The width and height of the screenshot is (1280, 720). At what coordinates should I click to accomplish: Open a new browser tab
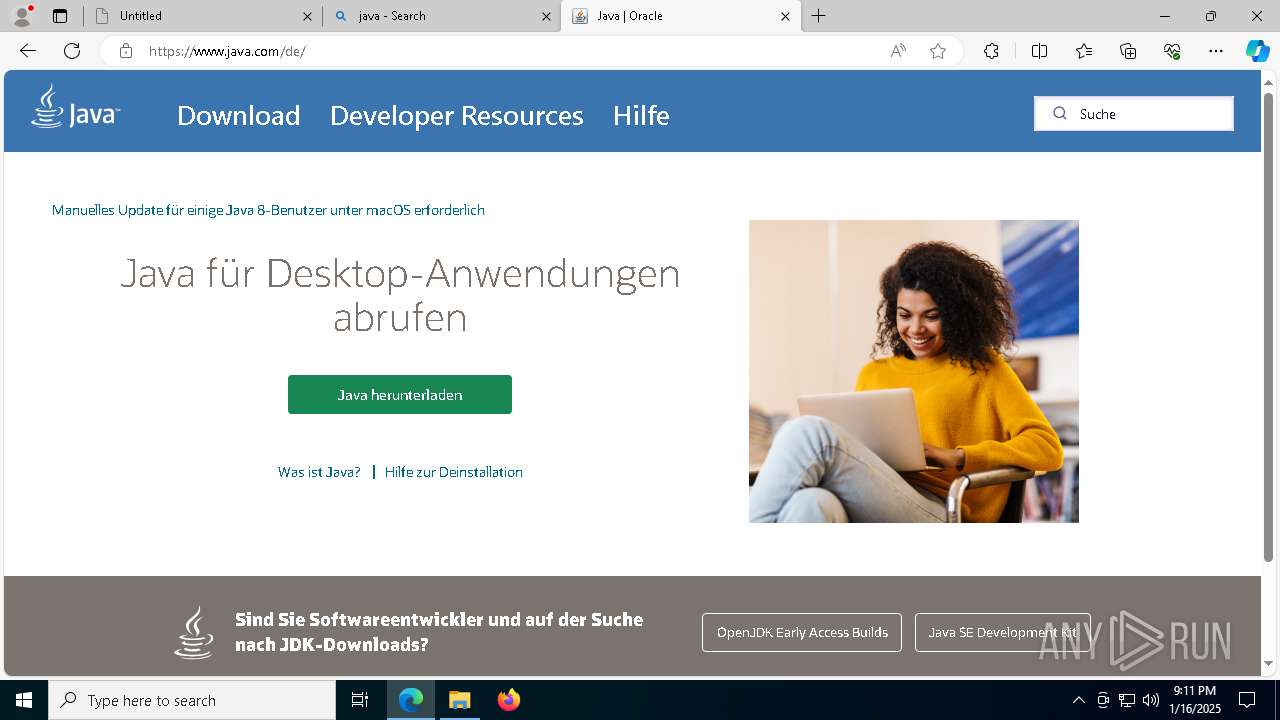819,16
